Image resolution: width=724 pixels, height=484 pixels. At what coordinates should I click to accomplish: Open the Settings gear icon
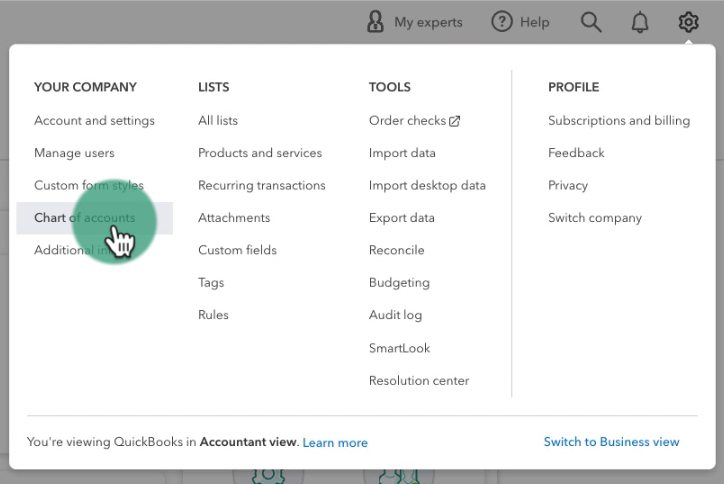(688, 22)
